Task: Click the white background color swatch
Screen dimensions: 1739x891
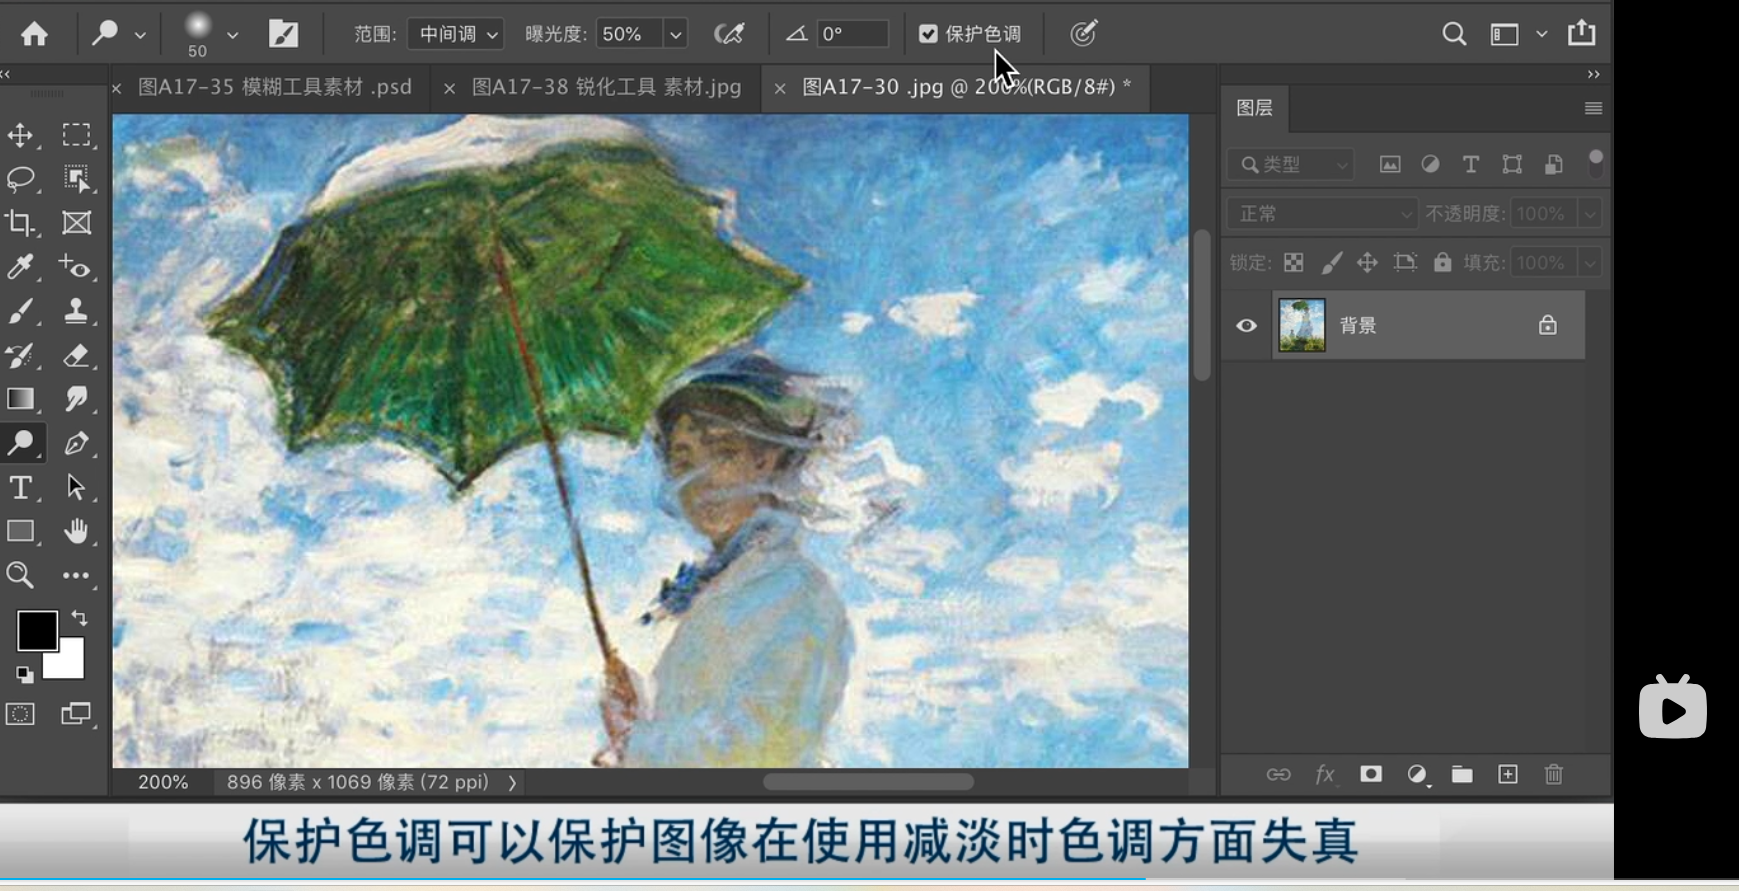Action: point(70,664)
